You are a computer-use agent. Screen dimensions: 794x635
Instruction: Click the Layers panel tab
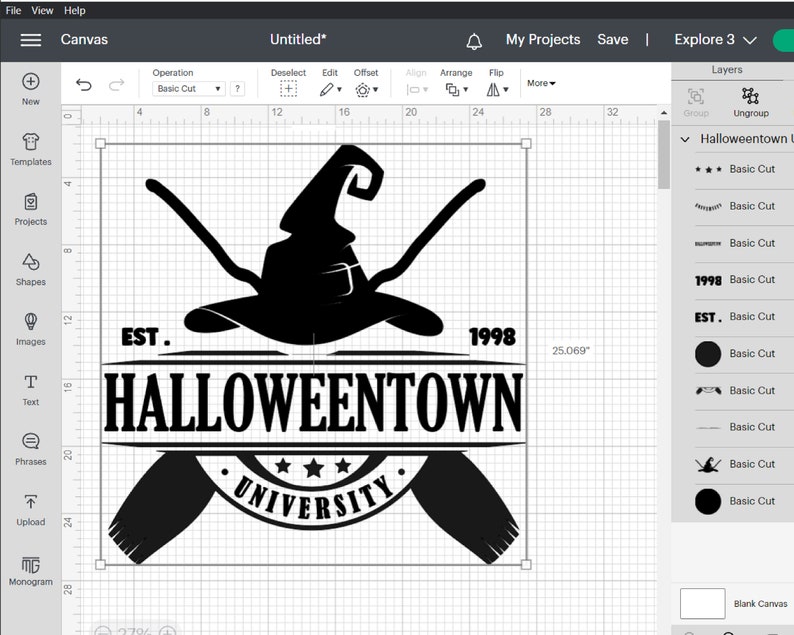(x=727, y=70)
